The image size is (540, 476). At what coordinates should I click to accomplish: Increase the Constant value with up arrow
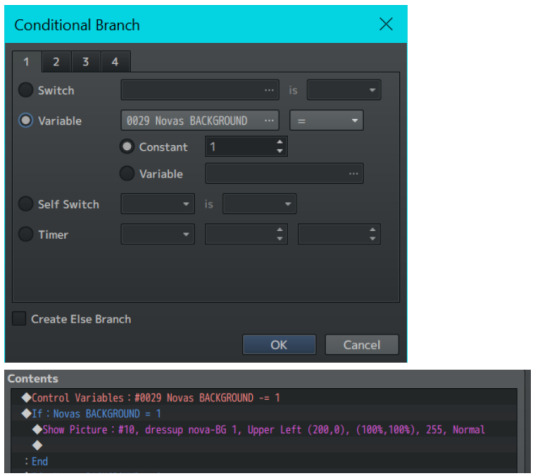click(280, 142)
